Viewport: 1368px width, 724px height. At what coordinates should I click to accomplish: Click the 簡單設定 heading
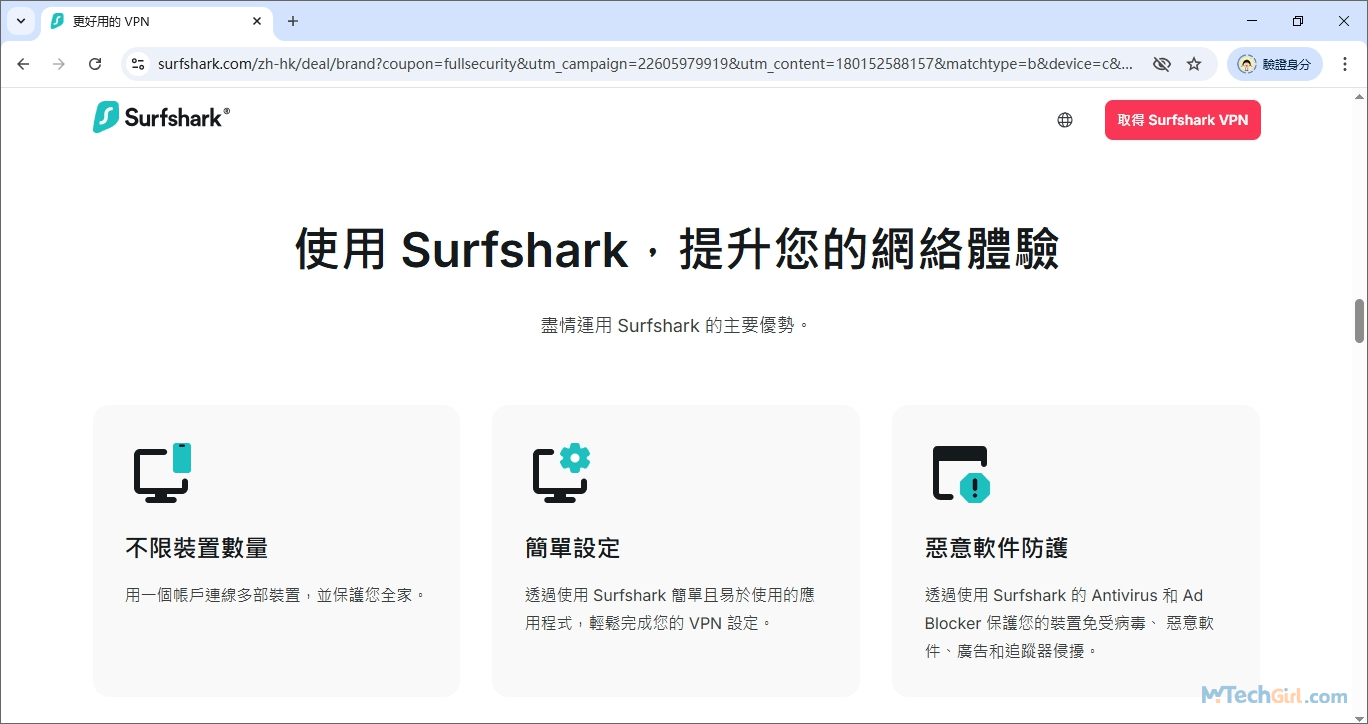(573, 548)
